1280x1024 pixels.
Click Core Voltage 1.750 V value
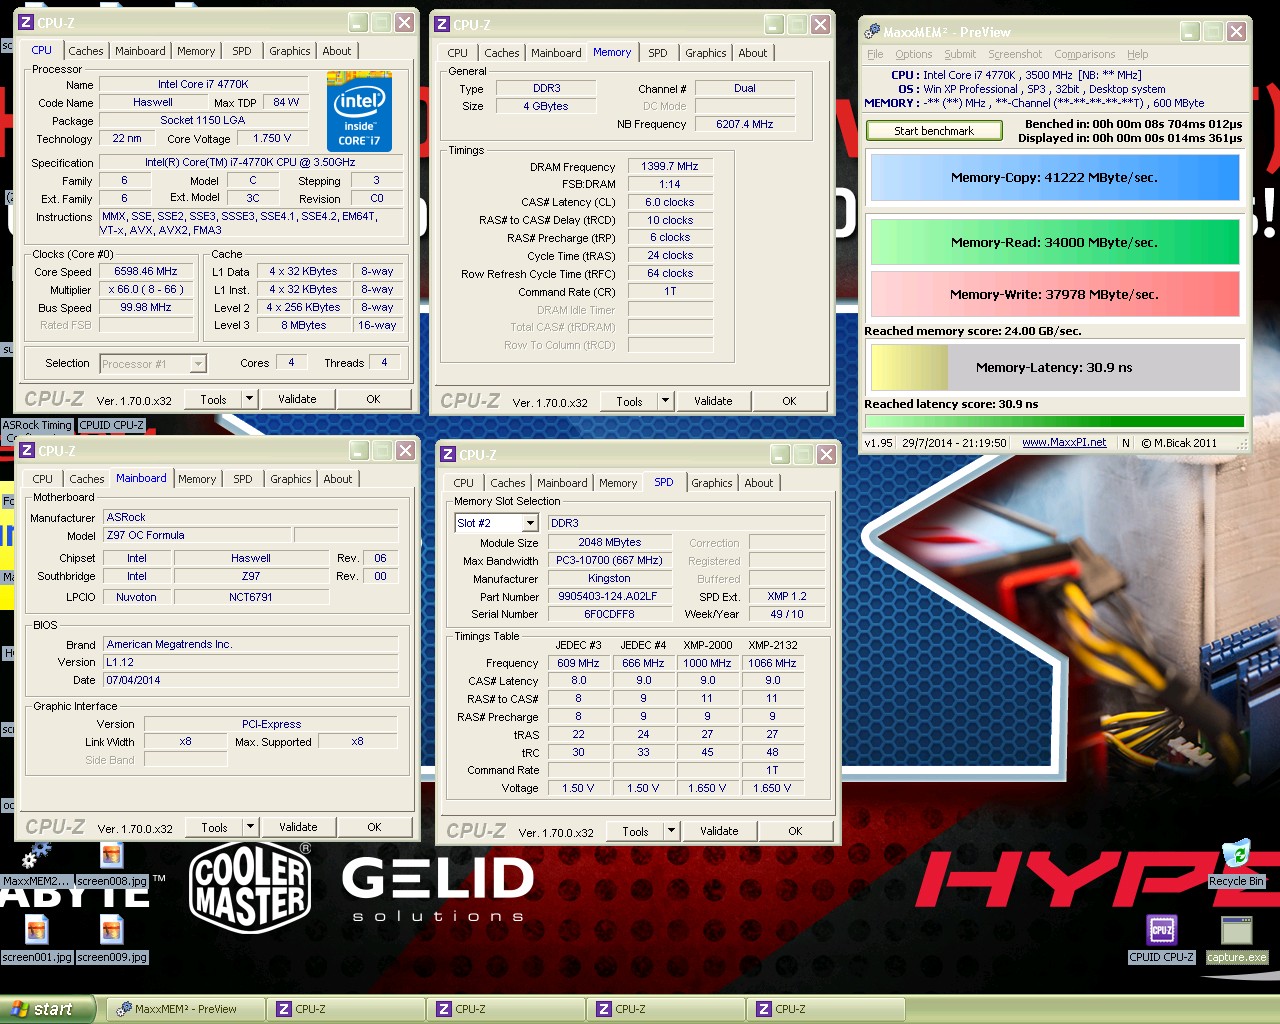273,138
